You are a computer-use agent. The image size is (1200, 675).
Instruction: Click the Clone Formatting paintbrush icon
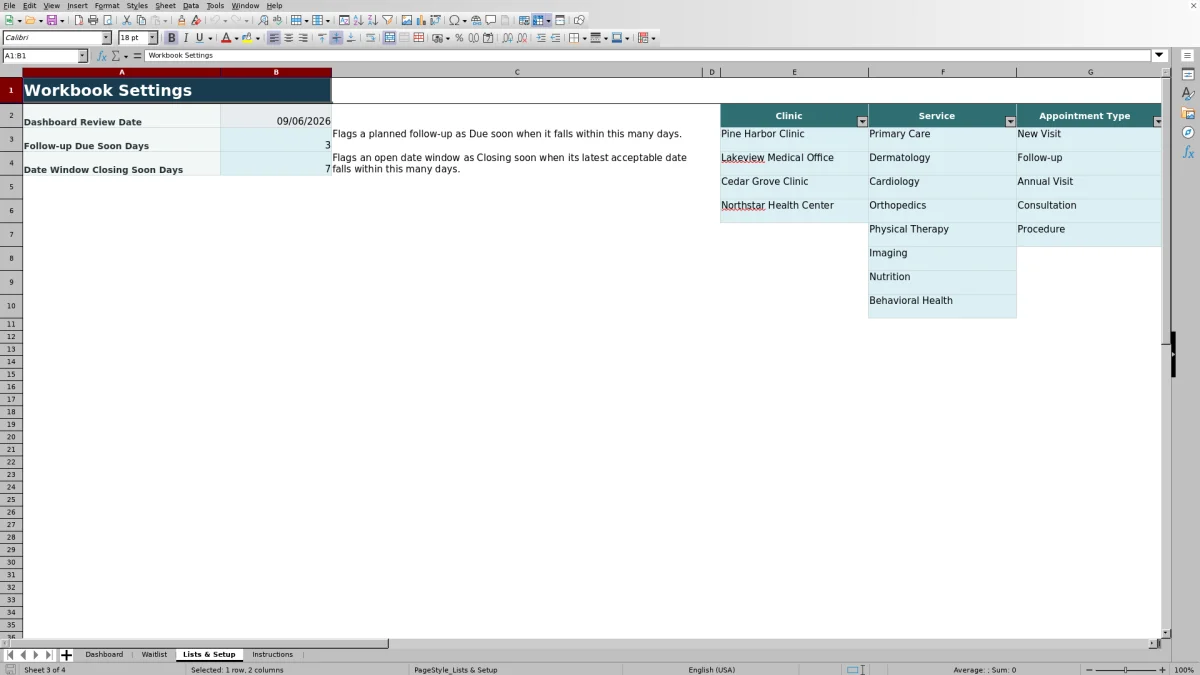coord(181,20)
